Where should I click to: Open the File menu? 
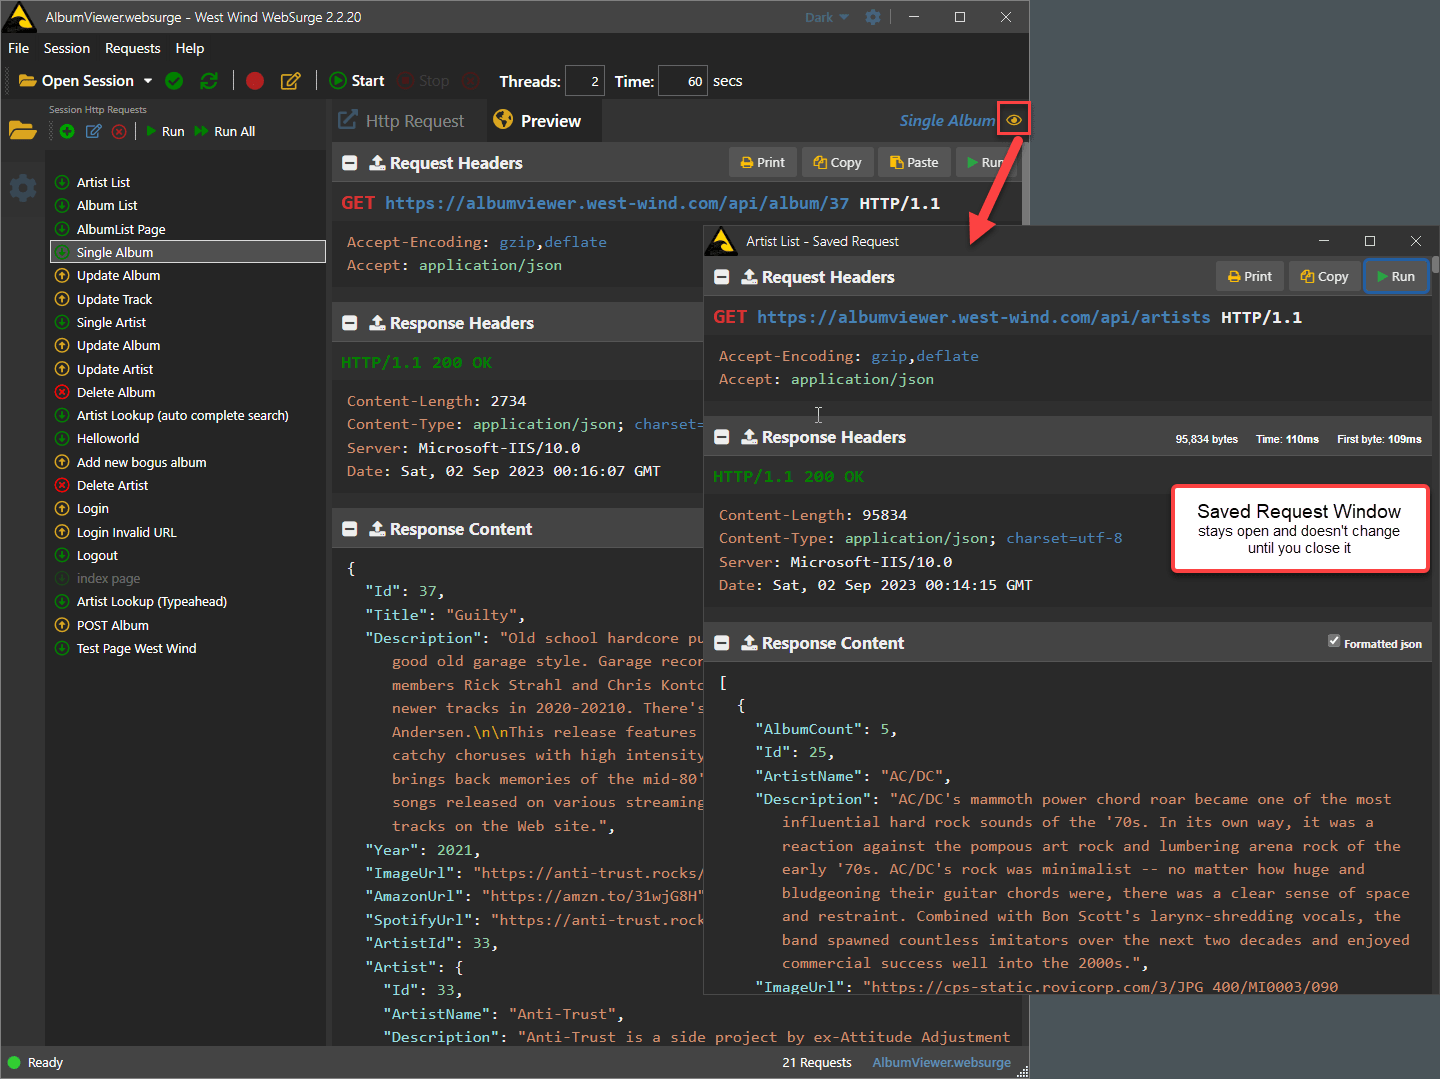[x=19, y=48]
